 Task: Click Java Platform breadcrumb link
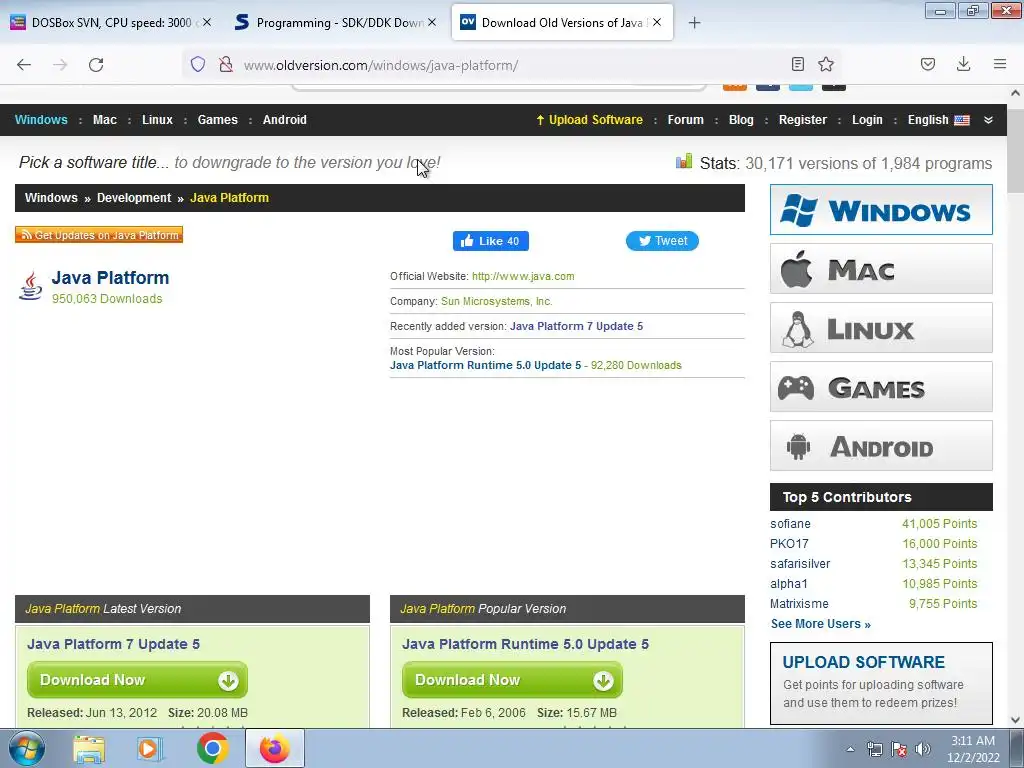229,198
